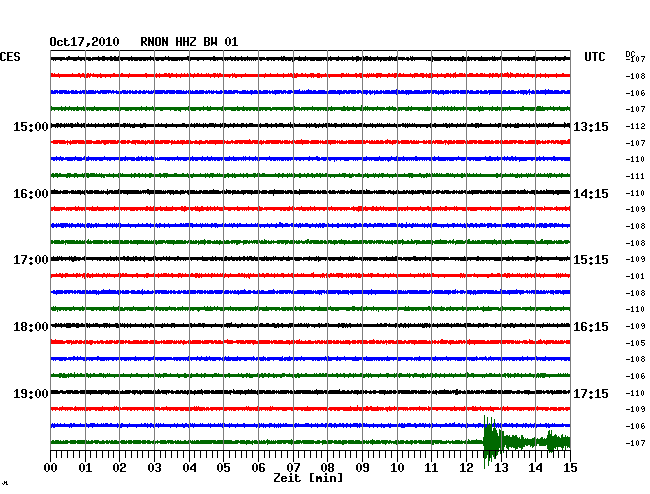Viewport: 650px width, 494px height.
Task: Select minute tick label 00
Action: click(x=51, y=468)
